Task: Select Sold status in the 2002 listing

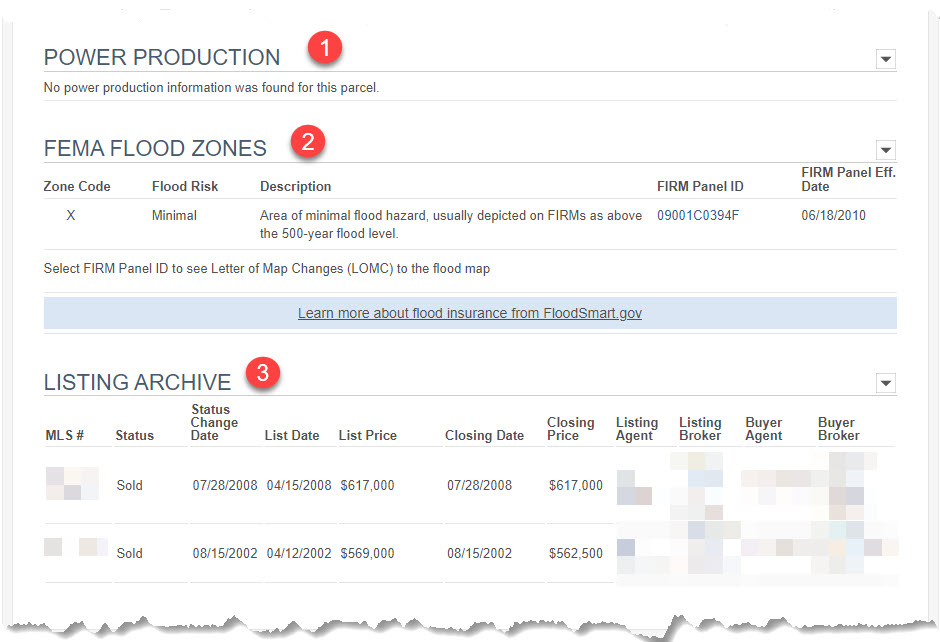Action: pyautogui.click(x=129, y=553)
